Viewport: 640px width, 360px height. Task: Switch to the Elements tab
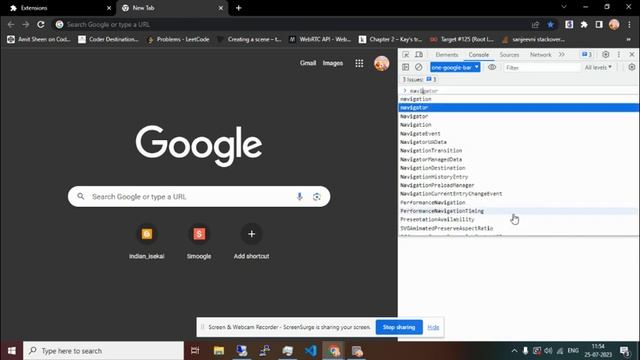[447, 54]
